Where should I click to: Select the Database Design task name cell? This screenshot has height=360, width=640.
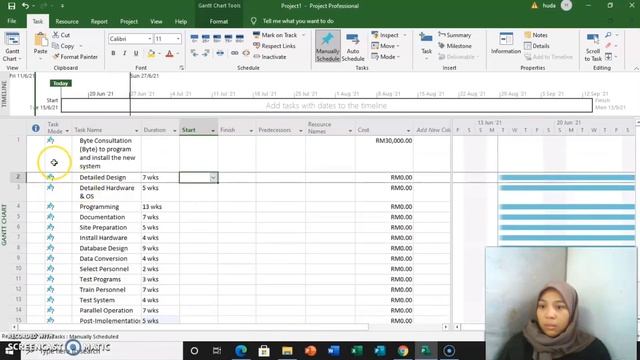click(107, 248)
